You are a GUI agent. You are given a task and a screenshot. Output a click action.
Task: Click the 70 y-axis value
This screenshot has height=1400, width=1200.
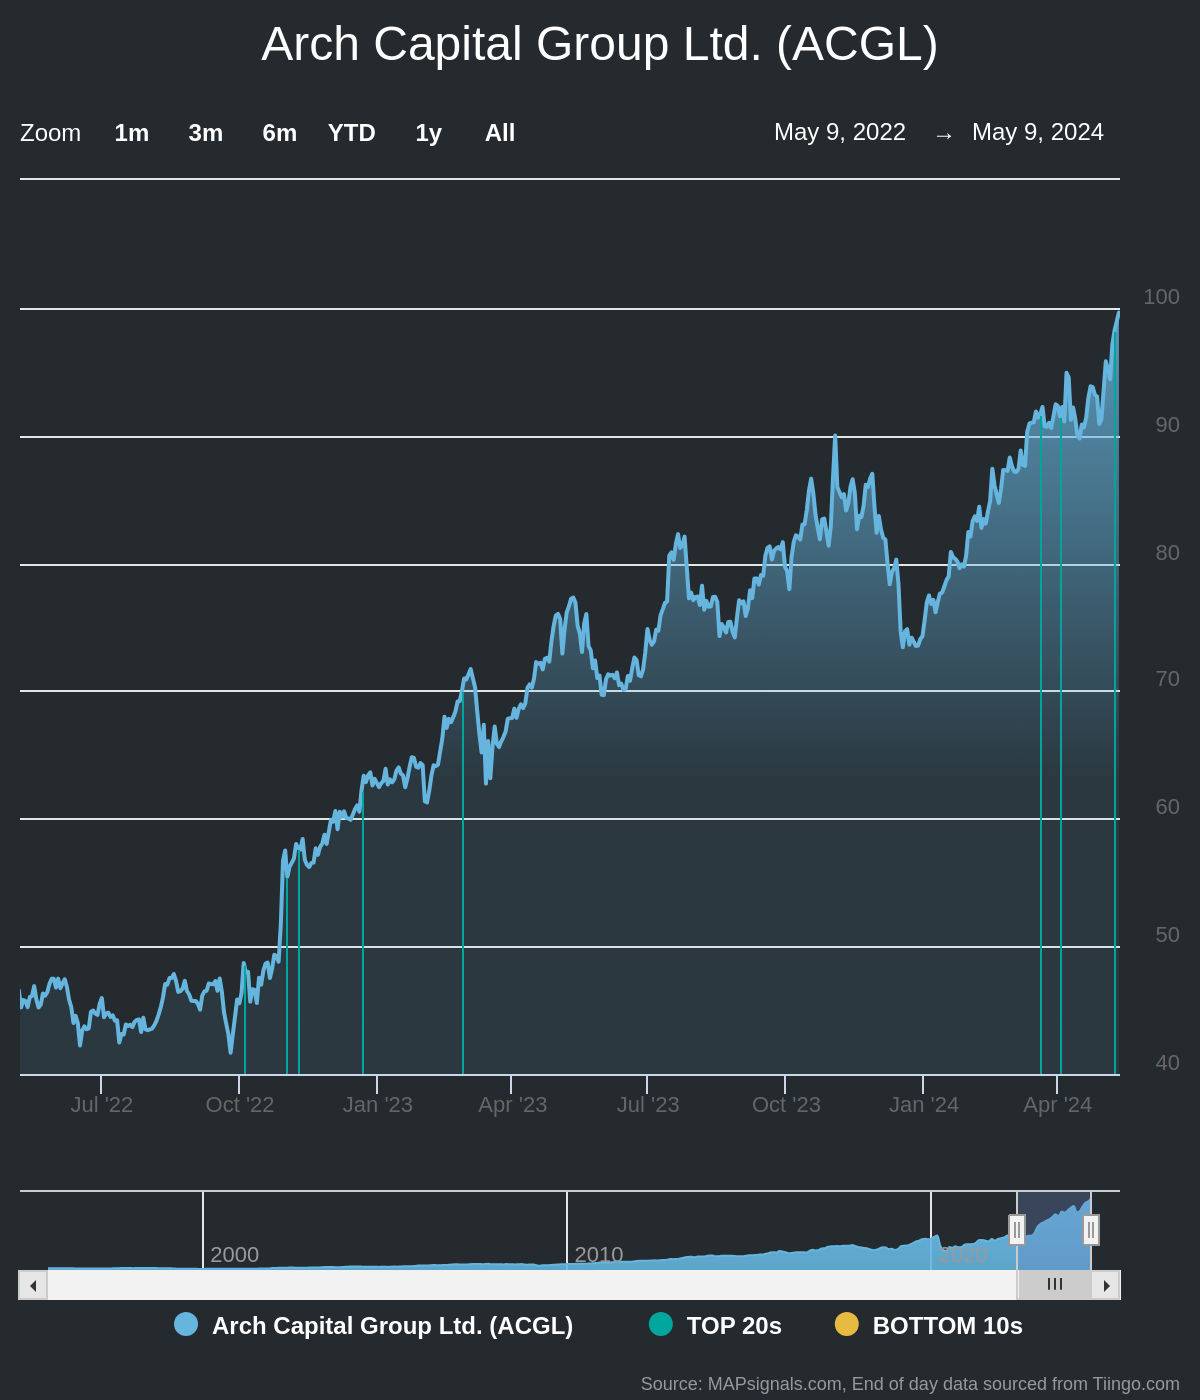pyautogui.click(x=1167, y=679)
